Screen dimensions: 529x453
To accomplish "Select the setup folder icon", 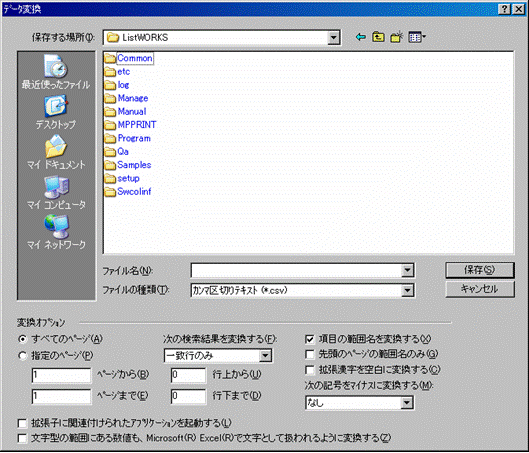I will click(110, 178).
